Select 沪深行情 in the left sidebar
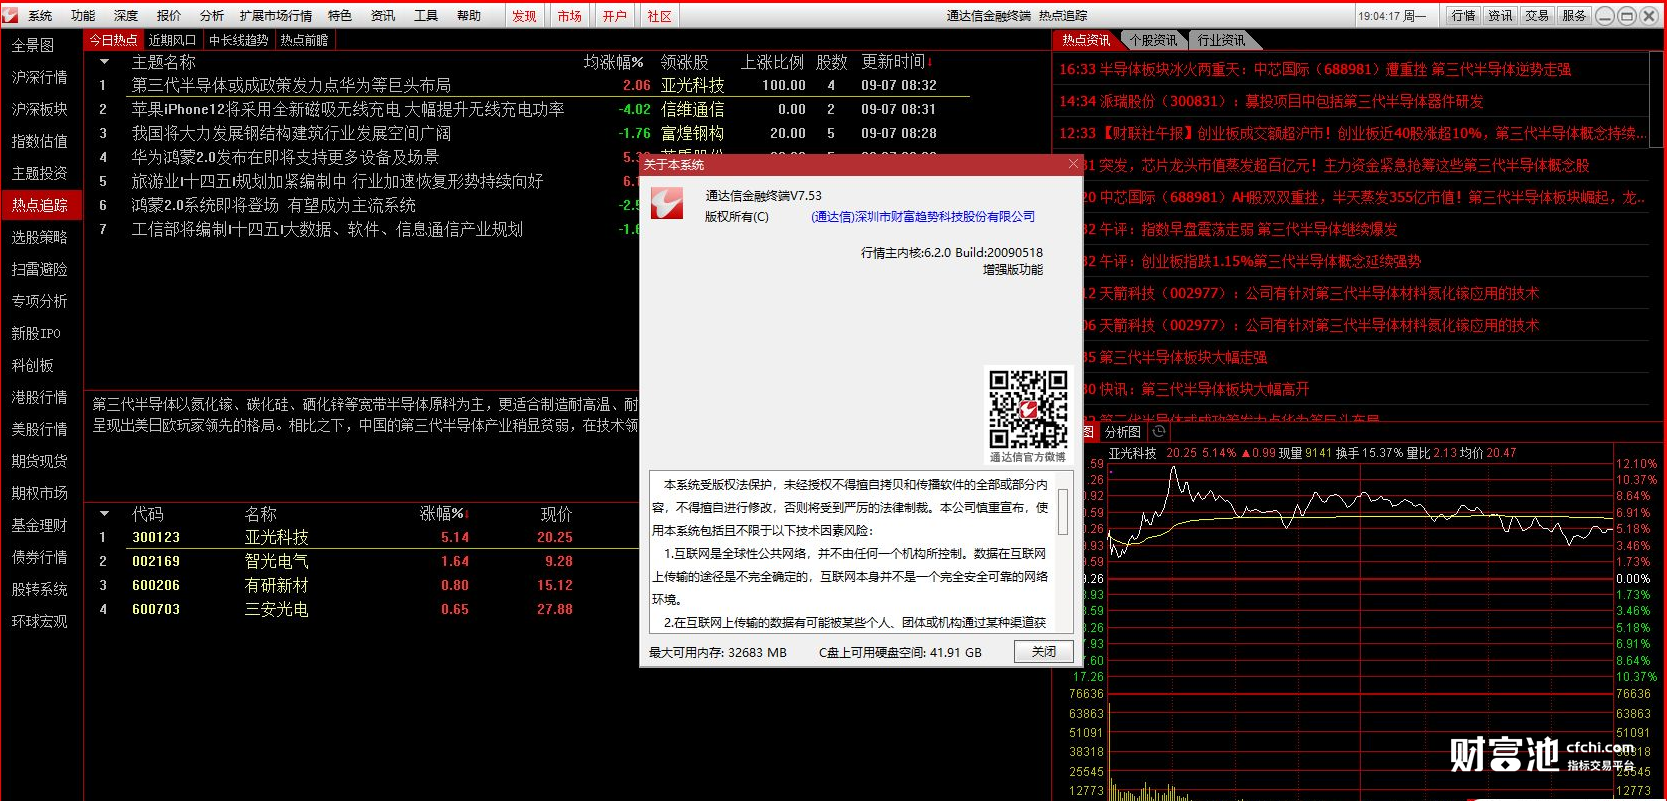This screenshot has height=801, width=1667. click(40, 77)
